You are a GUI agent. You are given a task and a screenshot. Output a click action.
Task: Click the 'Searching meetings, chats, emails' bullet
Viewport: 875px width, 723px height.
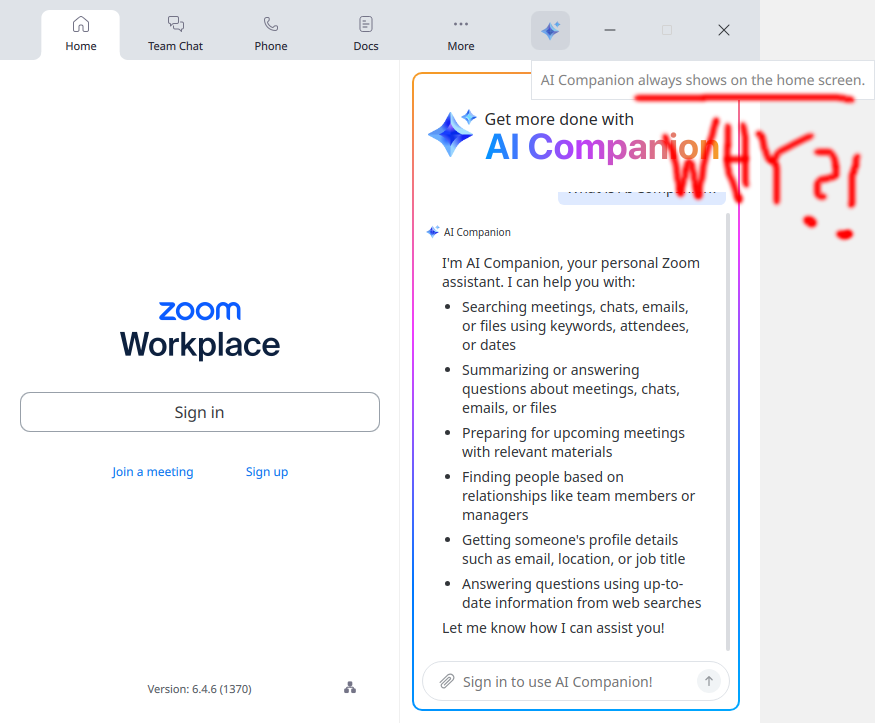click(575, 326)
